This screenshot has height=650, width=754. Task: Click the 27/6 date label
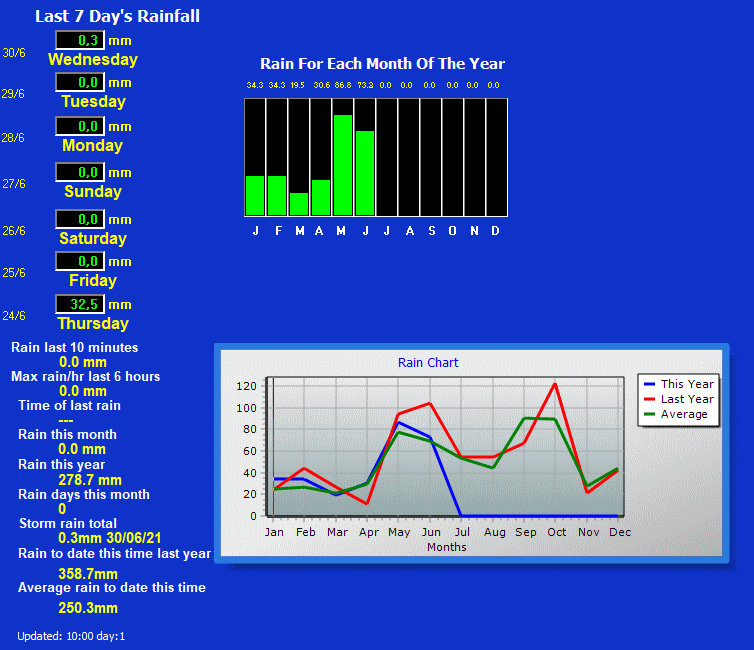tap(14, 184)
